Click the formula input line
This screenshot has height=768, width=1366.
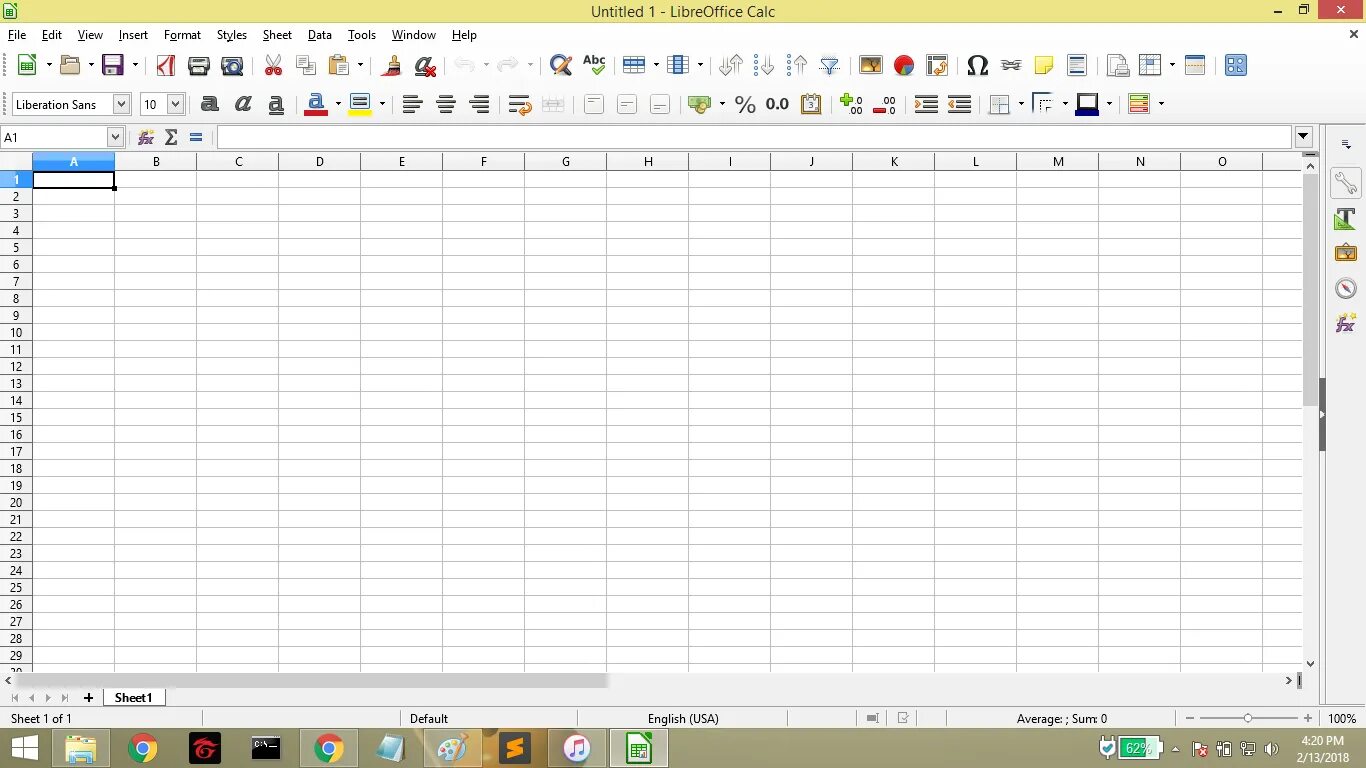(754, 137)
